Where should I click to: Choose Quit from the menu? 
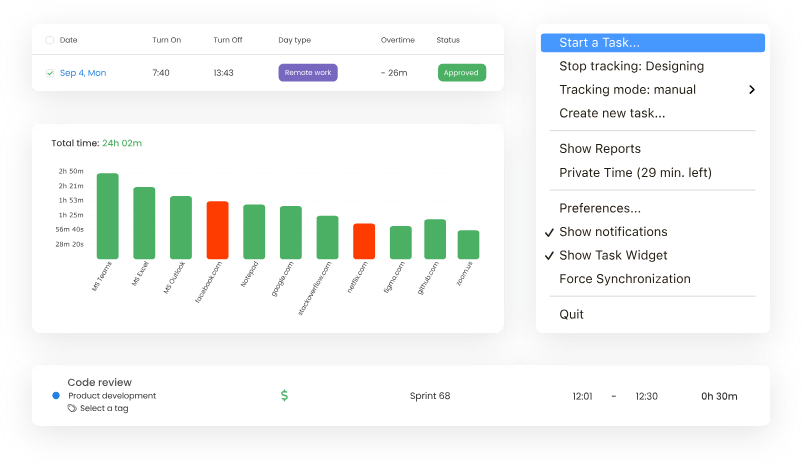[571, 314]
